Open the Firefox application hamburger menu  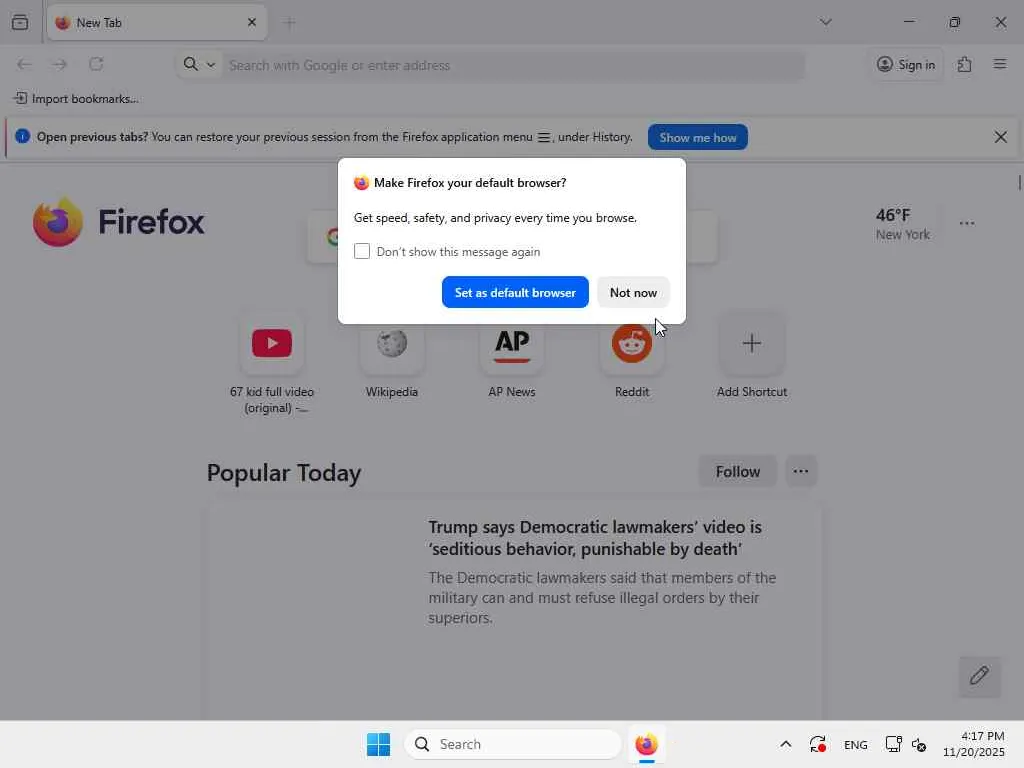pyautogui.click(x=1000, y=64)
